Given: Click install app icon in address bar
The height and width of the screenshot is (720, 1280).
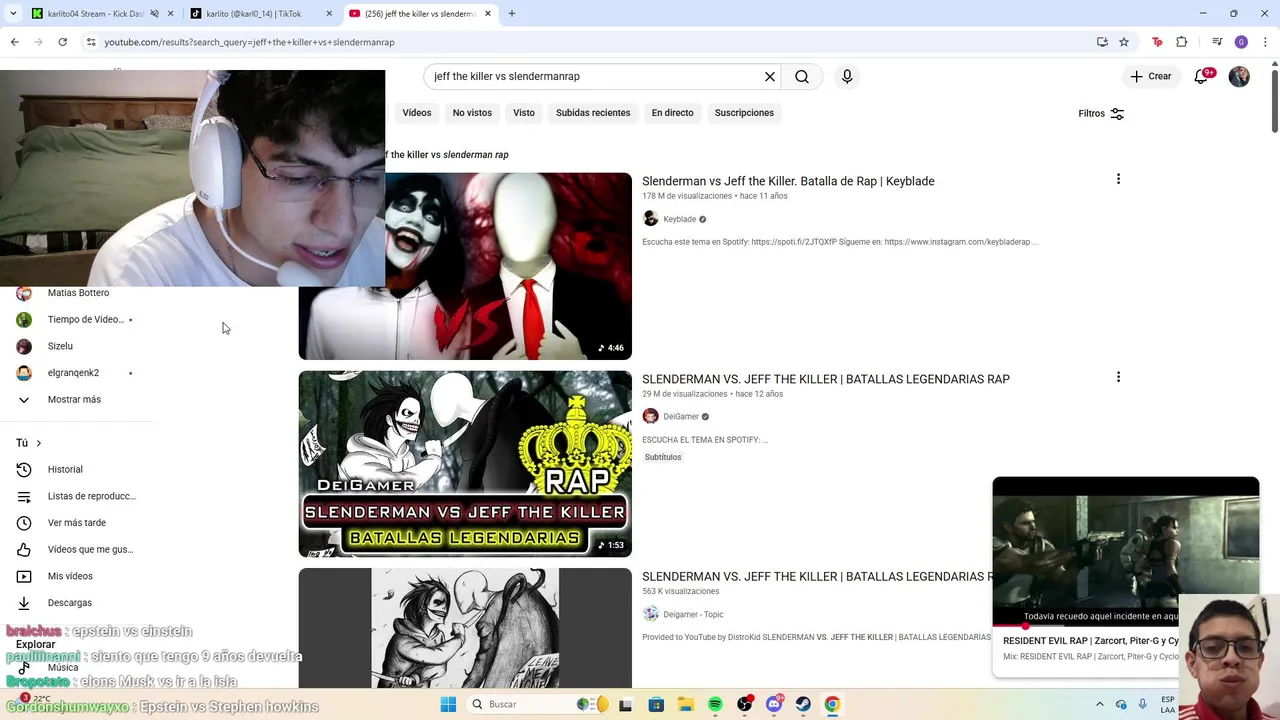Looking at the screenshot, I should click(1102, 42).
